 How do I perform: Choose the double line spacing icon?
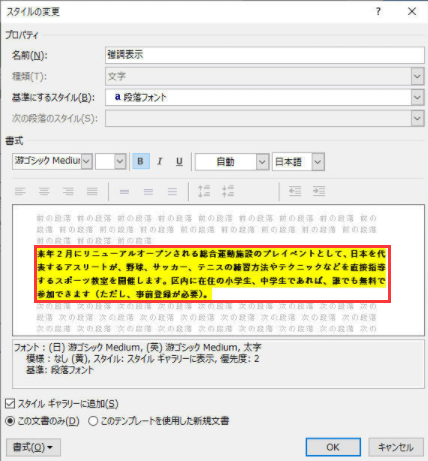[x=172, y=191]
